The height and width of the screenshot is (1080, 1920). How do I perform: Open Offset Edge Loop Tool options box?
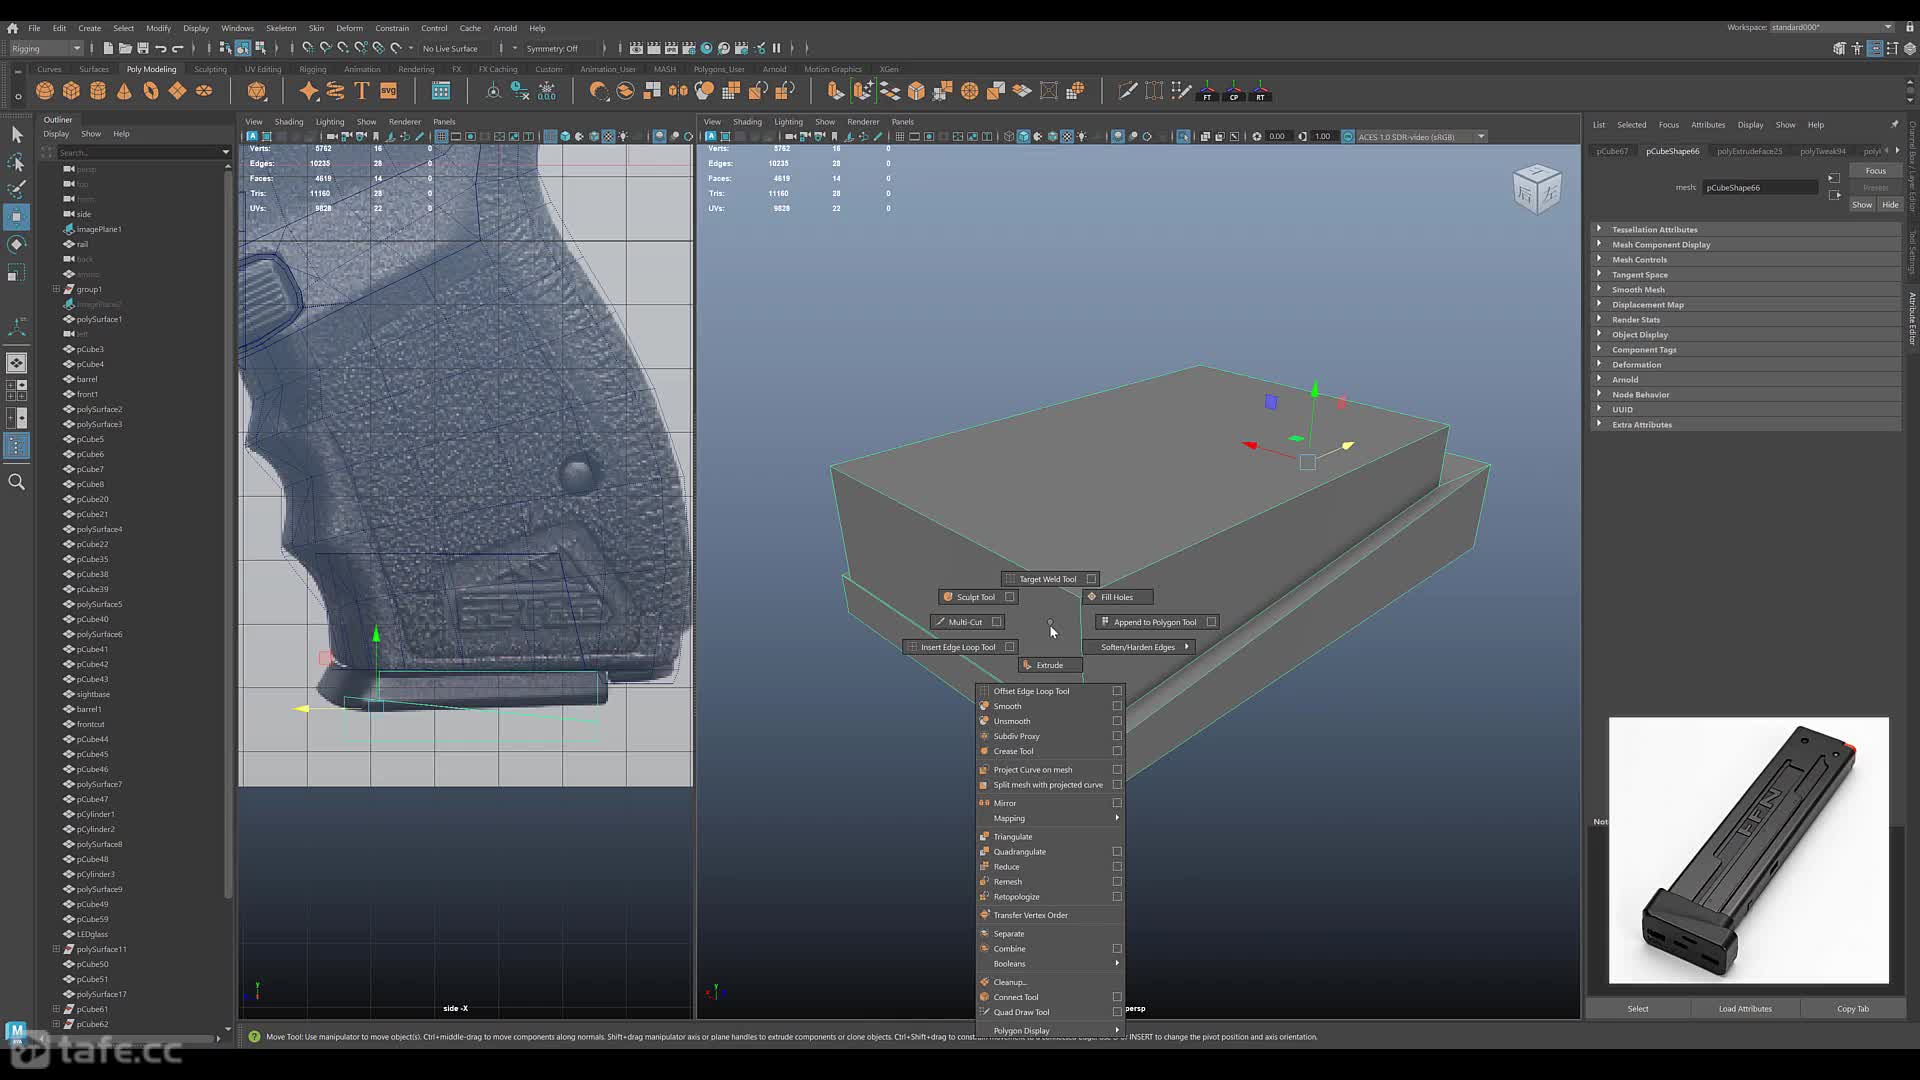(1117, 691)
